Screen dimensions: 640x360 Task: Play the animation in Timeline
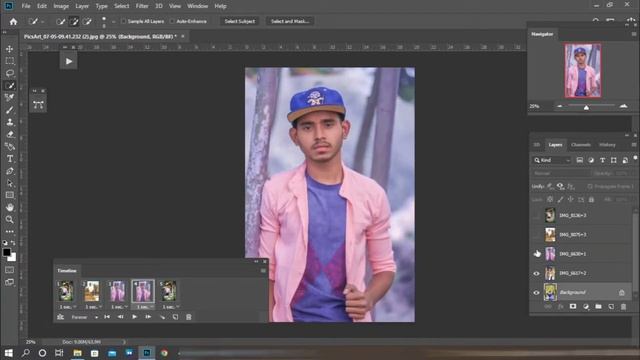pyautogui.click(x=134, y=317)
